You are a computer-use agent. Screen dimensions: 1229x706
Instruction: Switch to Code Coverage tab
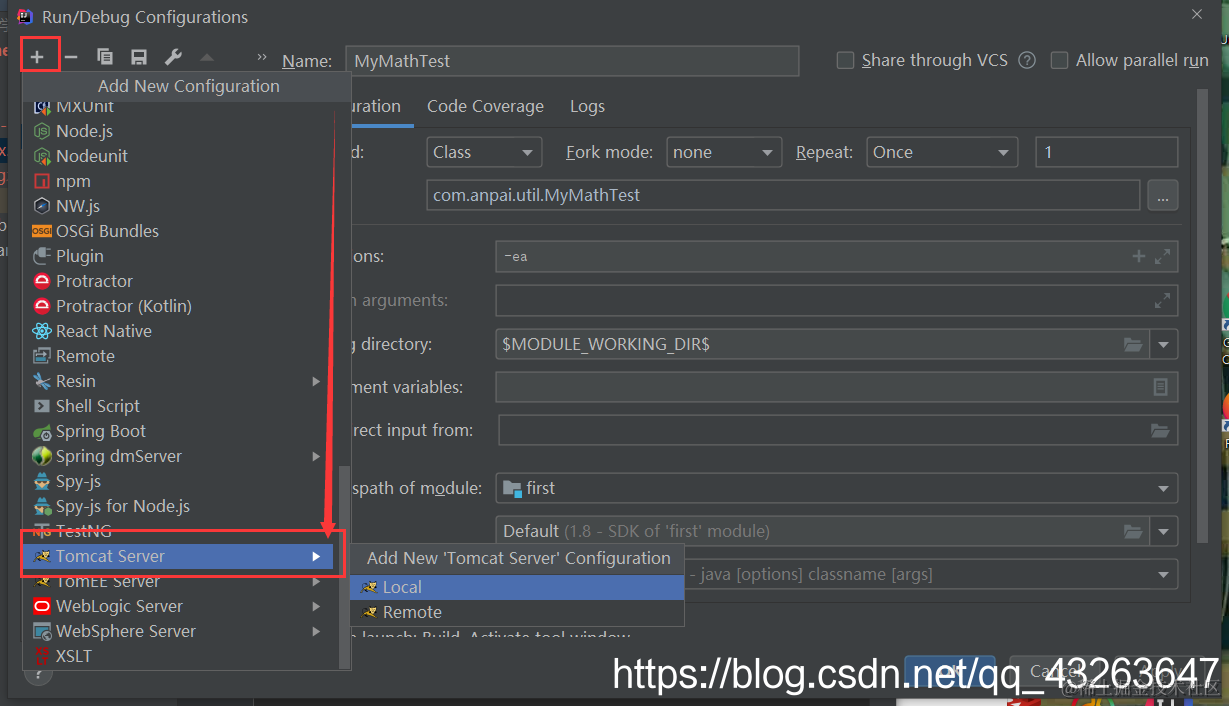[485, 106]
